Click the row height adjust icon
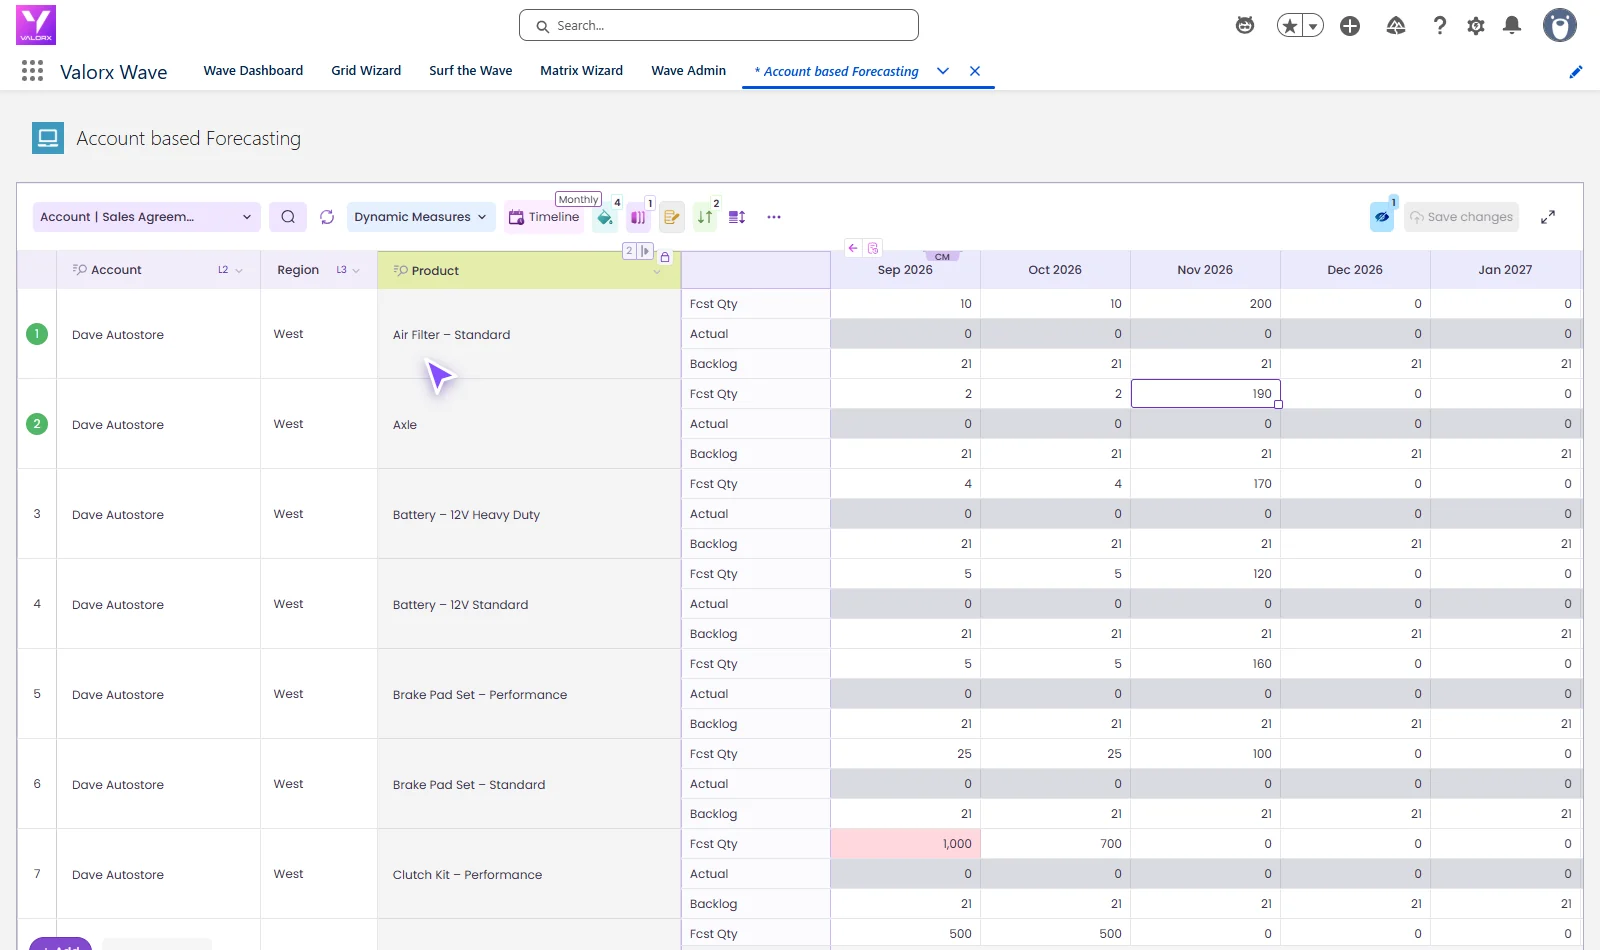The width and height of the screenshot is (1600, 950). pos(737,217)
